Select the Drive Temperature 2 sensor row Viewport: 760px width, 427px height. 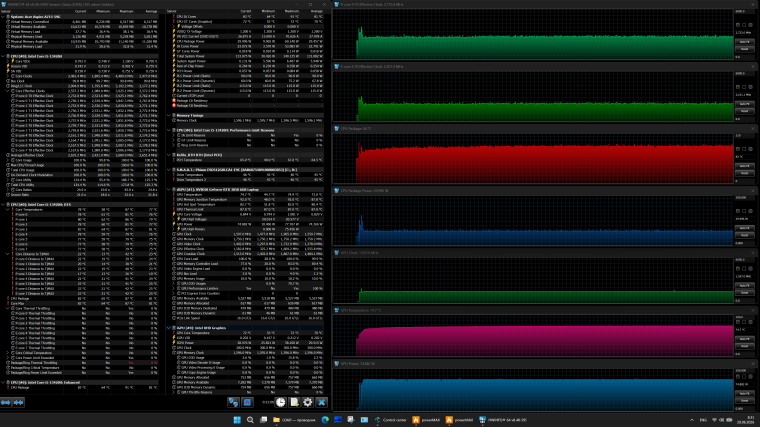245,180
